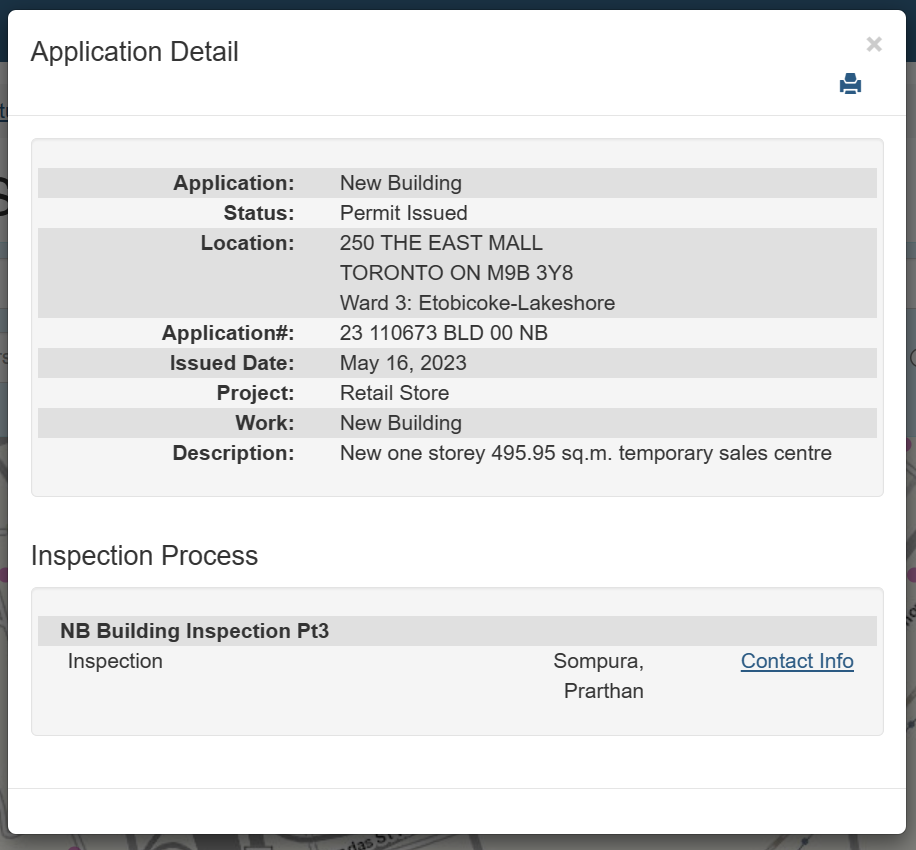Select the issued date 'May 16, 2023'
The height and width of the screenshot is (850, 916).
(403, 363)
